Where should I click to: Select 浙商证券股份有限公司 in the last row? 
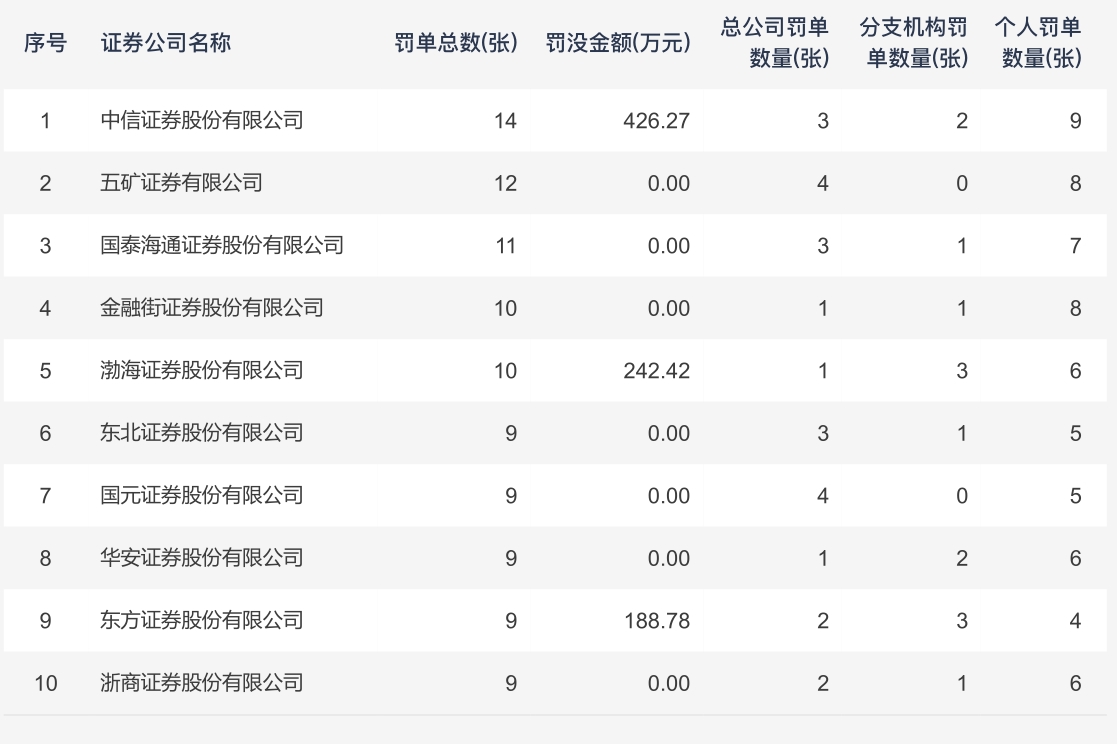click(x=202, y=683)
